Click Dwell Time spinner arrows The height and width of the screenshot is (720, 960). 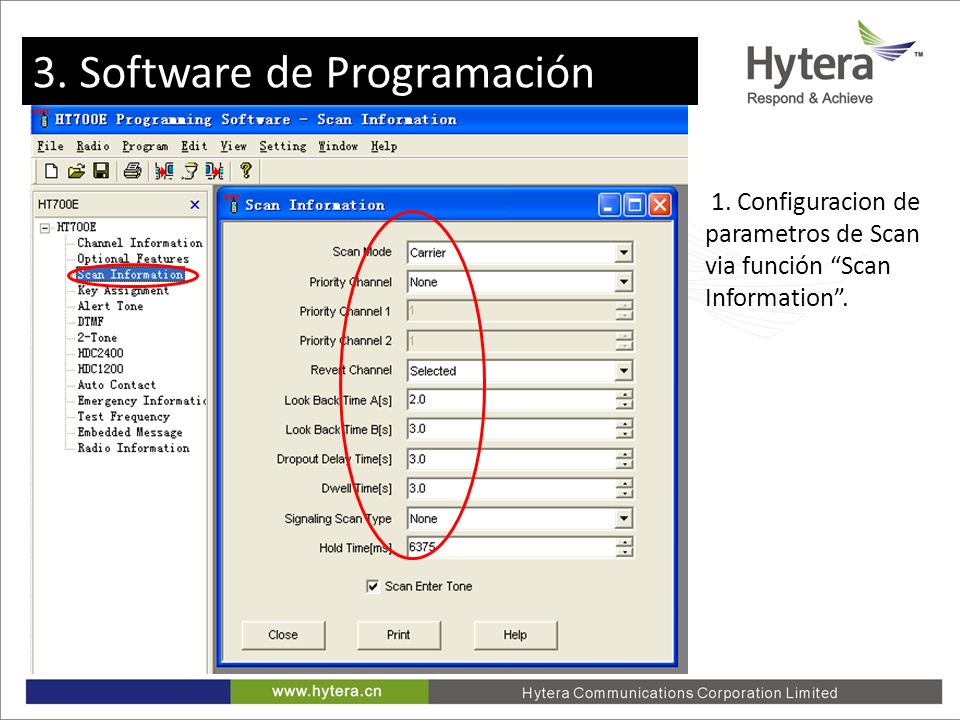tap(624, 489)
